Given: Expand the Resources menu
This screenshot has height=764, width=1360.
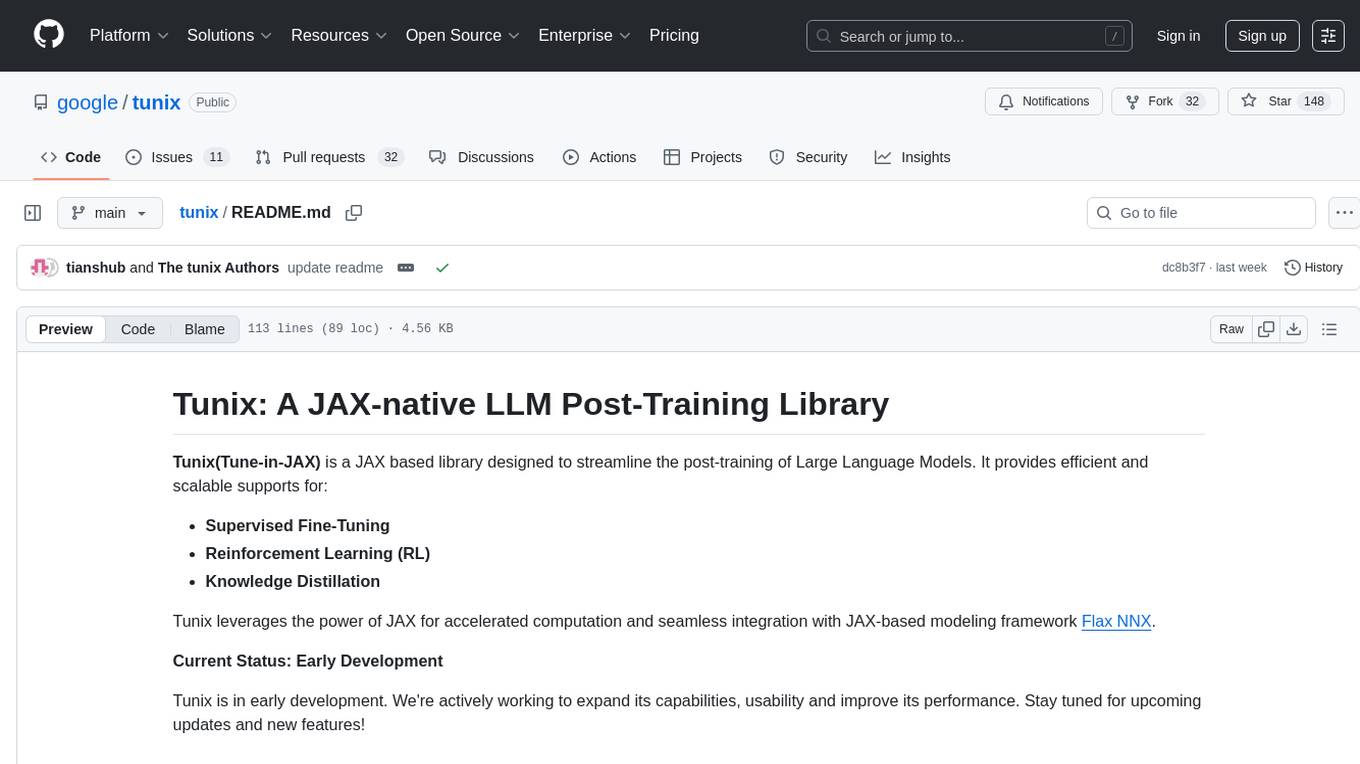Looking at the screenshot, I should (x=339, y=35).
